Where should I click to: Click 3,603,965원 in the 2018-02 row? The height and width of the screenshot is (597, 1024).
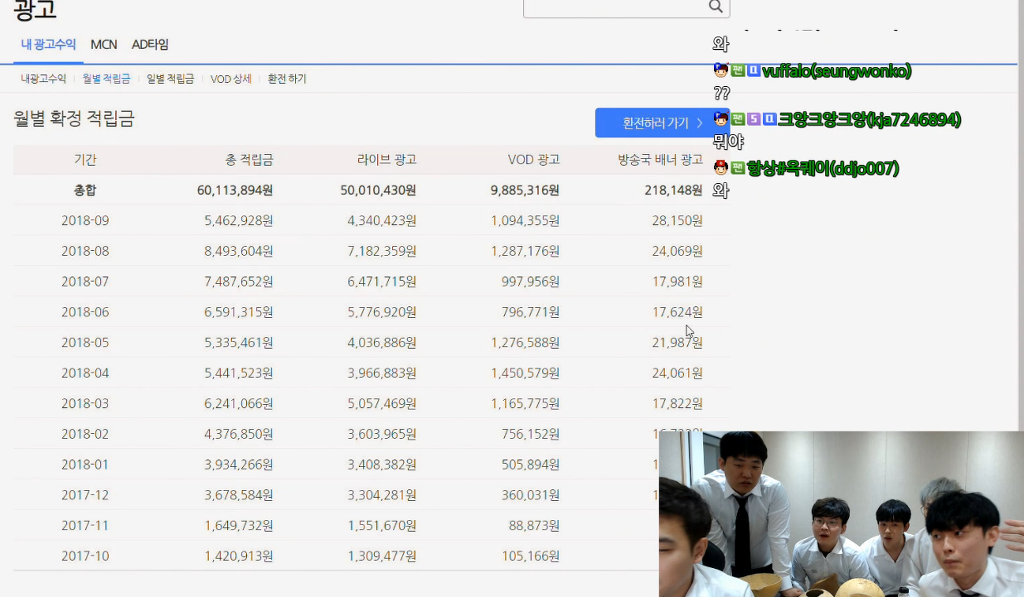click(382, 434)
